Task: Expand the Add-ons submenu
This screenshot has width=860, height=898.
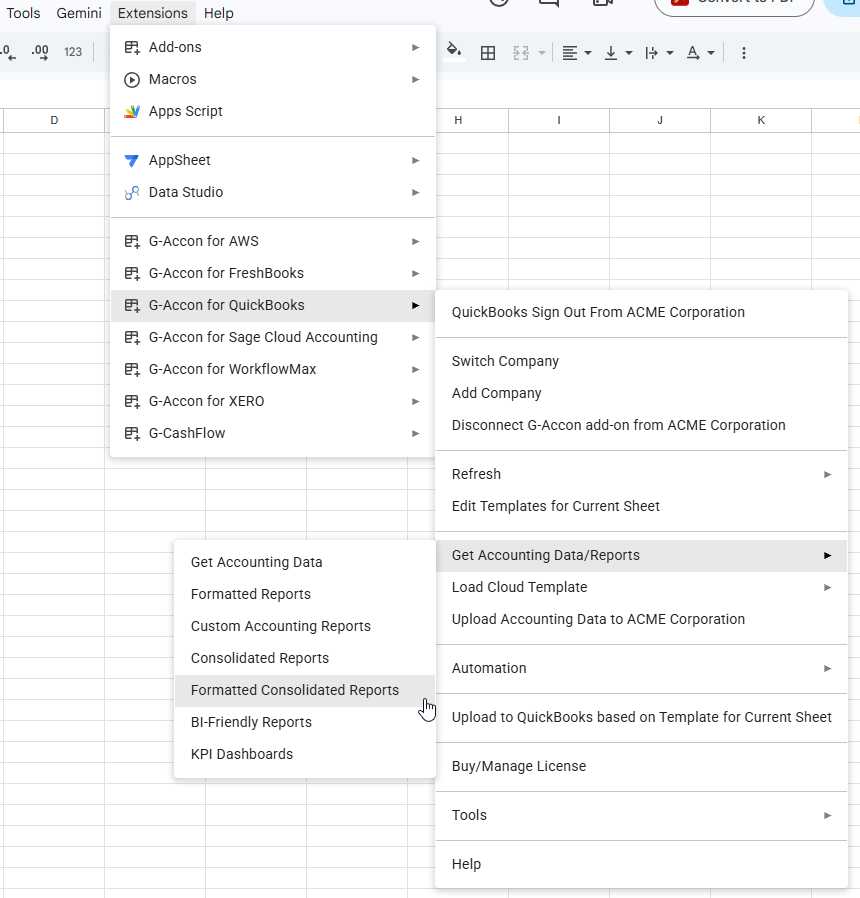Action: coord(273,47)
